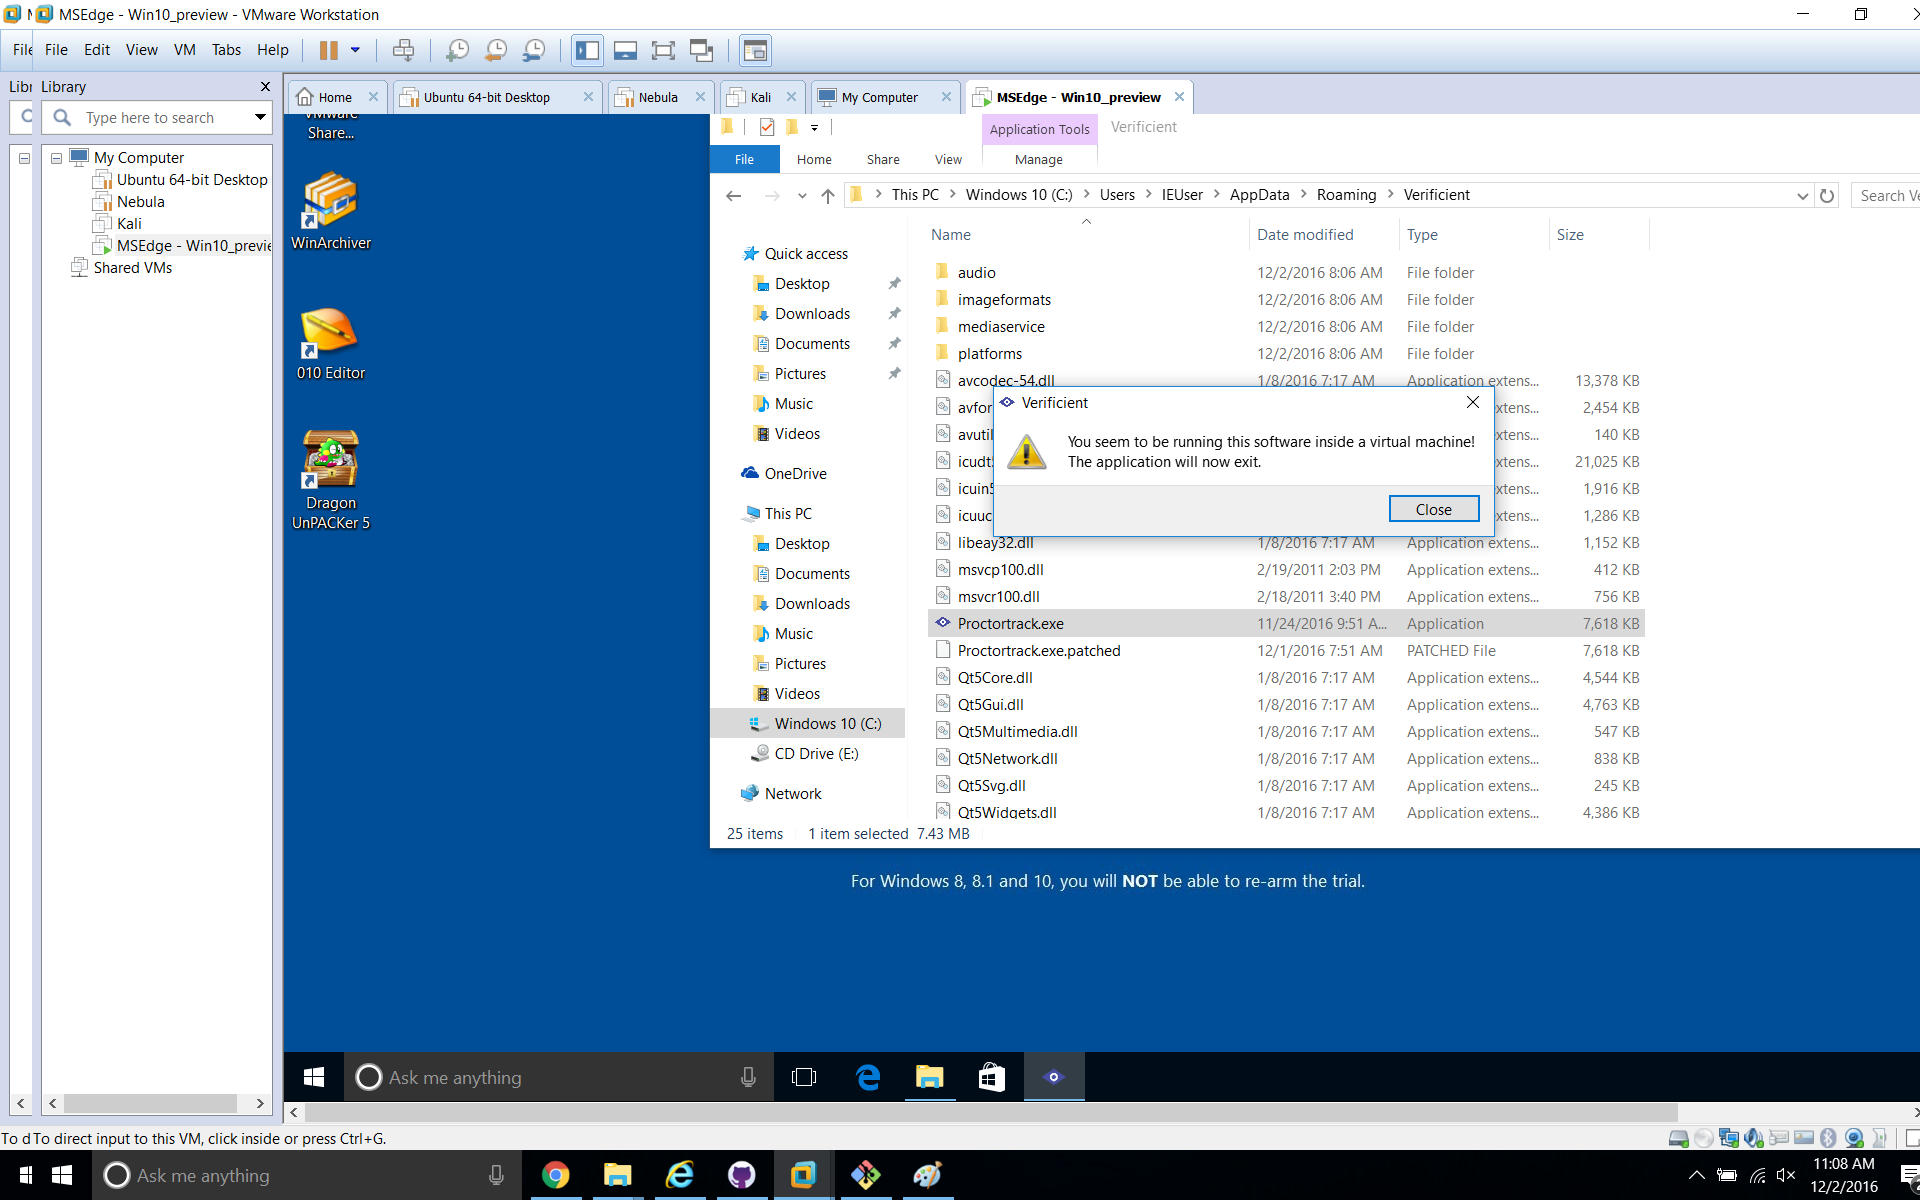Screen dimensions: 1920x1200
Task: Take a snapshot of this virtual machine
Action: tap(457, 50)
